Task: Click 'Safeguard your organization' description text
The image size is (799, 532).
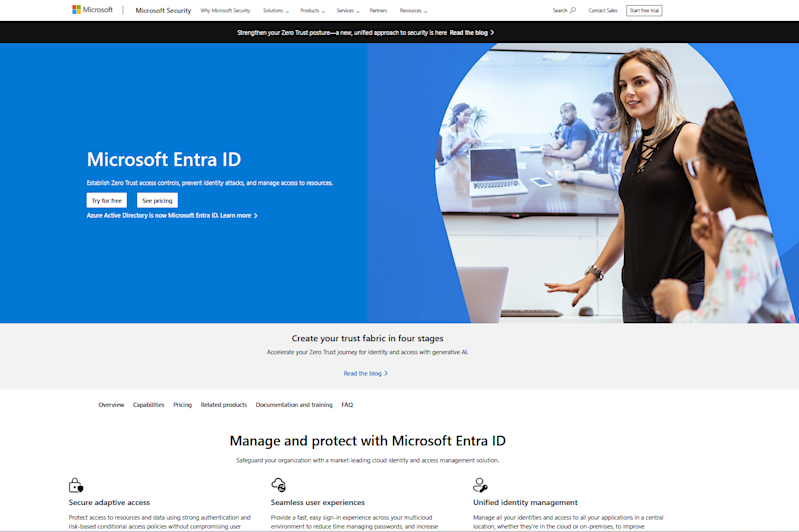Action: click(x=367, y=460)
